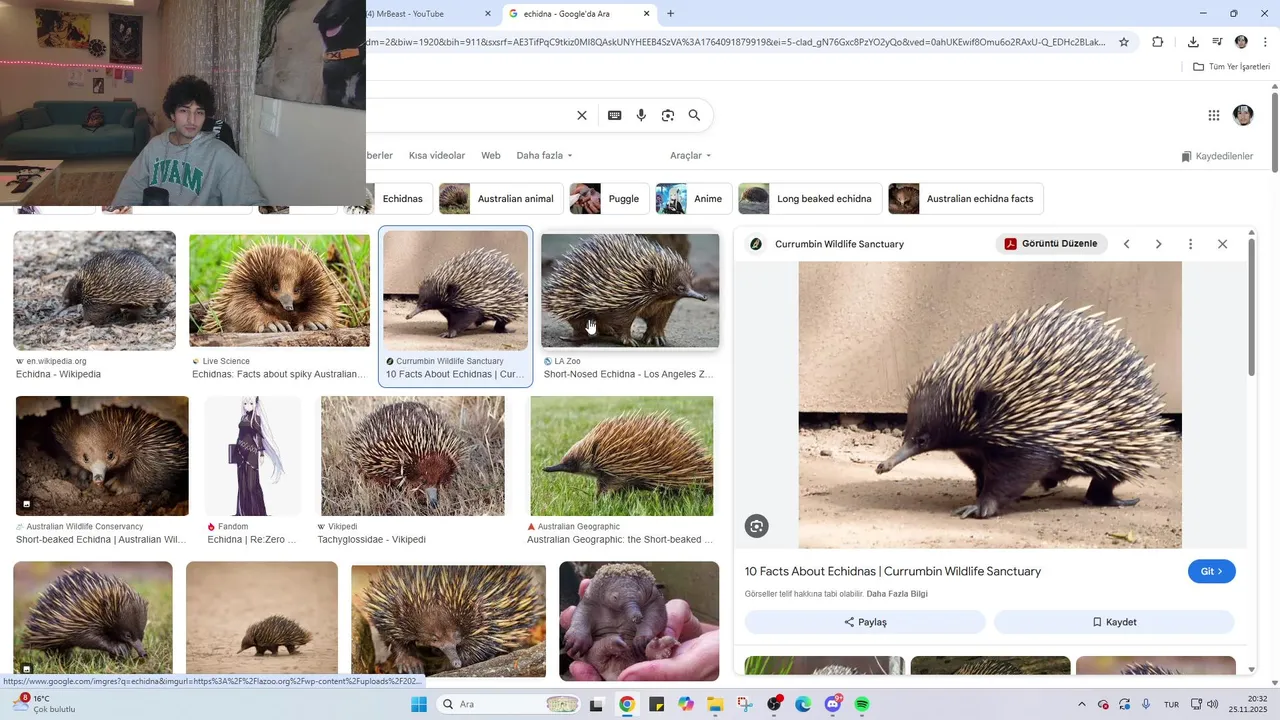Open the media controls icon in Chrome toolbar
This screenshot has height=720, width=1280.
1217,42
